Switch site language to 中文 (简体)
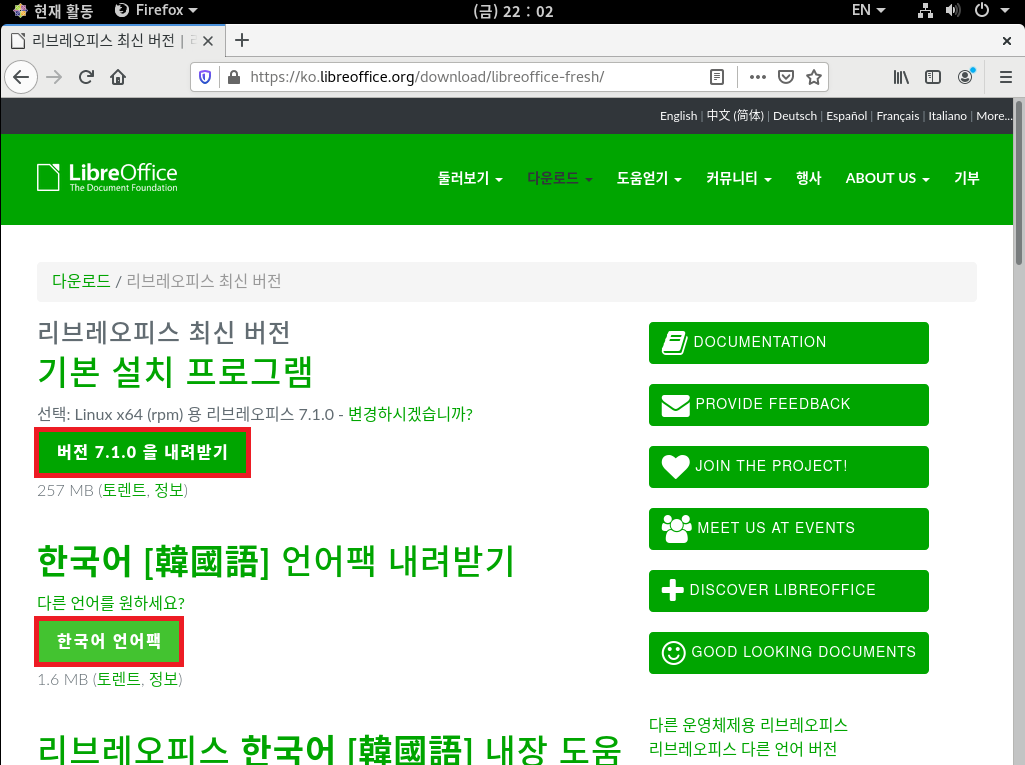 [735, 116]
